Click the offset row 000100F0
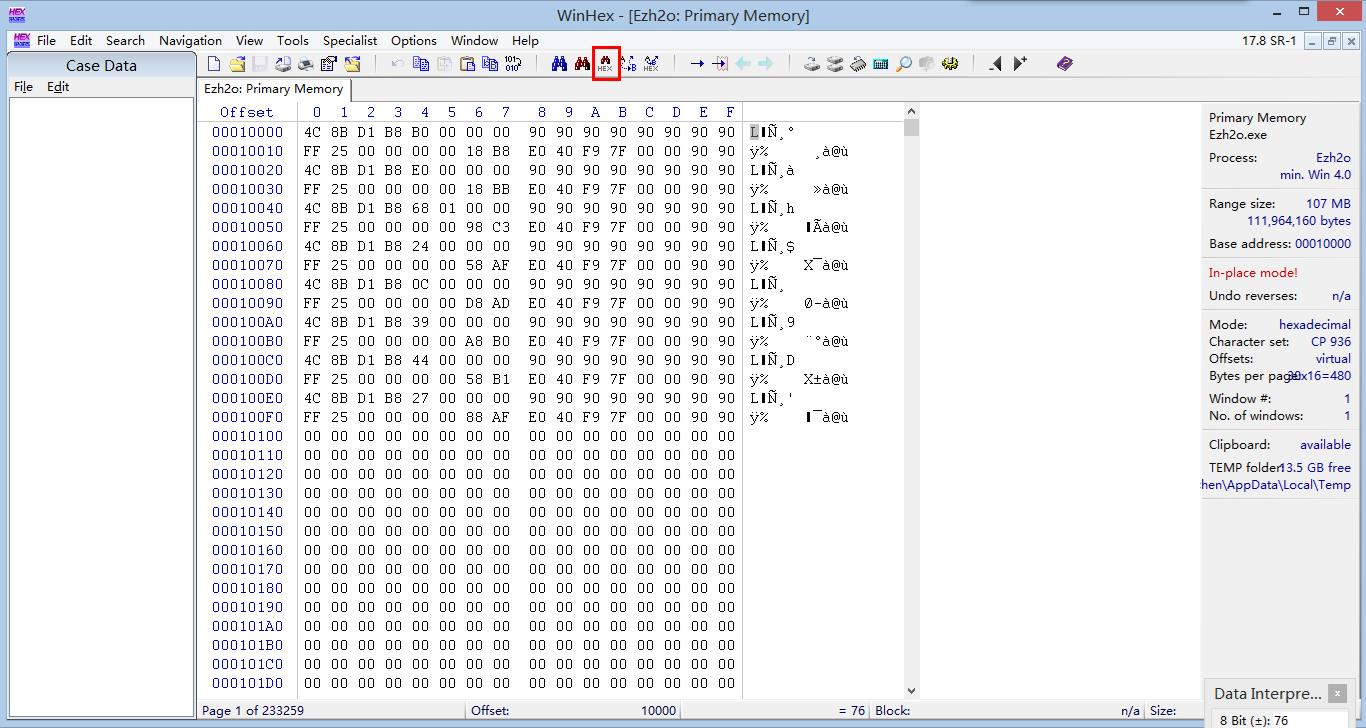The height and width of the screenshot is (728, 1366). (x=247, y=417)
